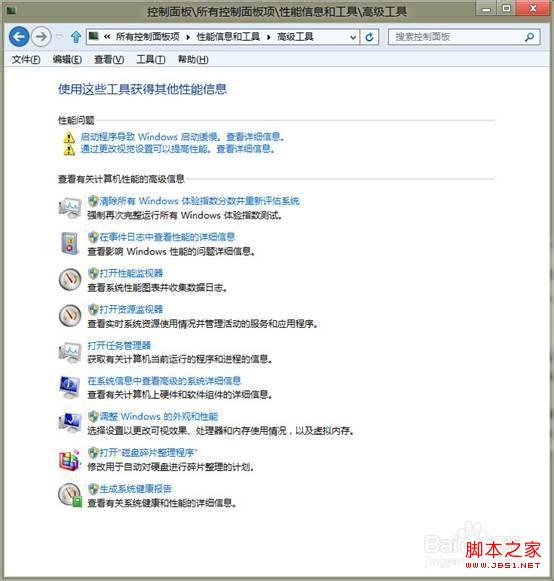This screenshot has height=581, width=554.
Task: Open the 查看(V) menu
Action: tap(109, 59)
